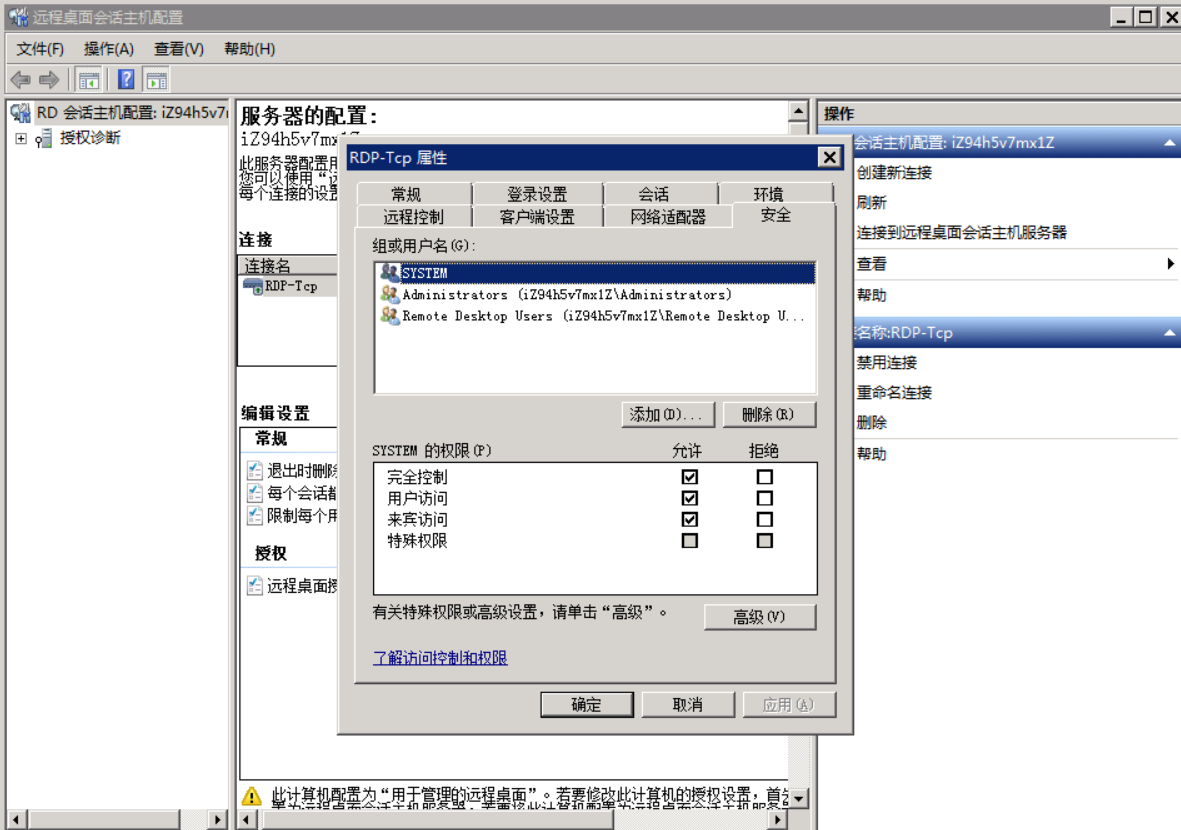Viewport: 1181px width, 830px height.
Task: Collapse the RDP-Tcp actions section header
Action: click(1171, 330)
